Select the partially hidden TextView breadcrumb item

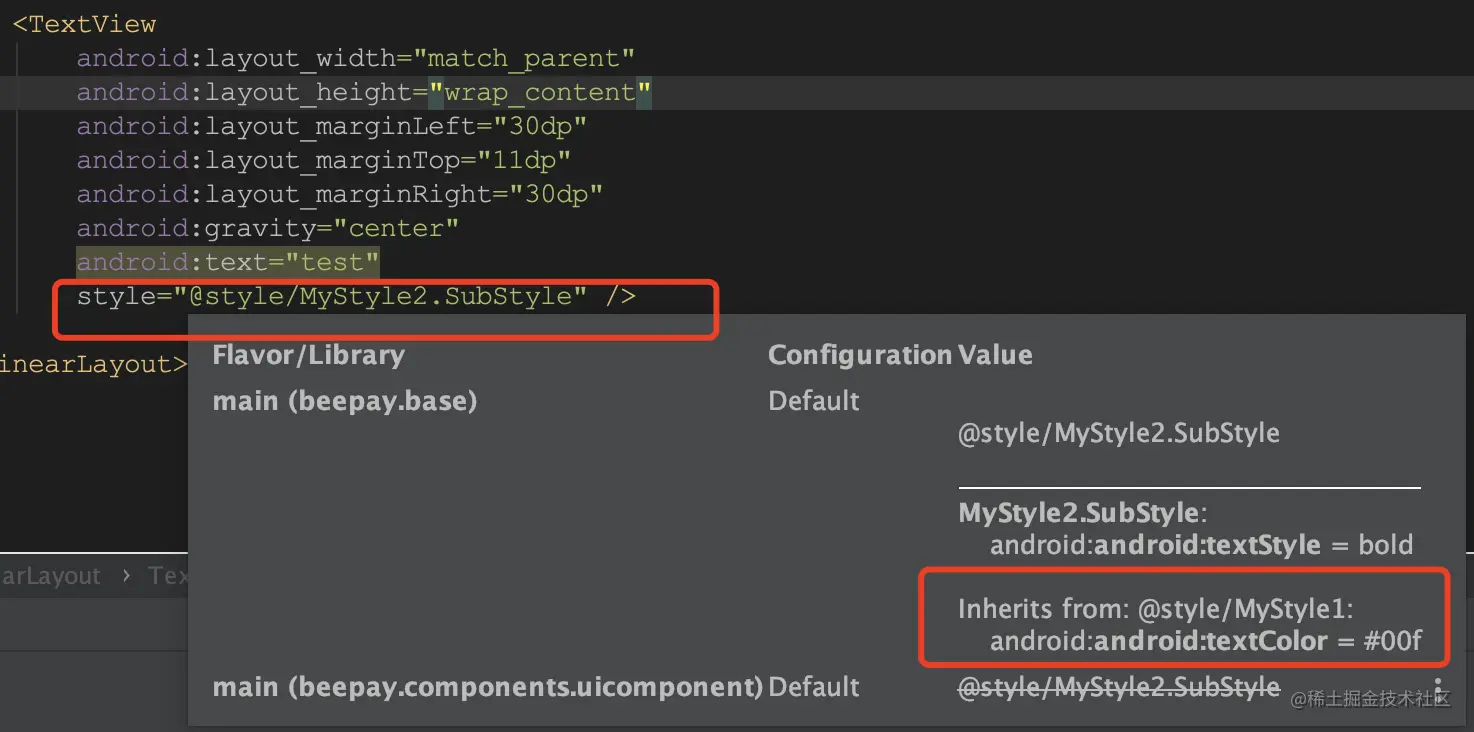pos(167,576)
